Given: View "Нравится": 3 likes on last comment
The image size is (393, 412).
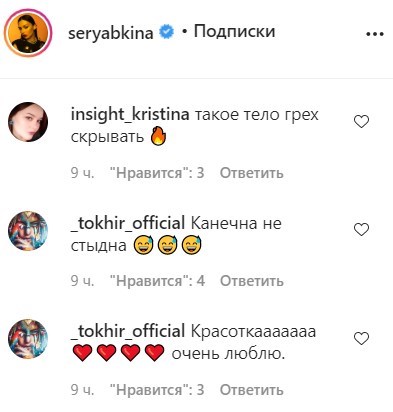Looking at the screenshot, I should tap(157, 389).
